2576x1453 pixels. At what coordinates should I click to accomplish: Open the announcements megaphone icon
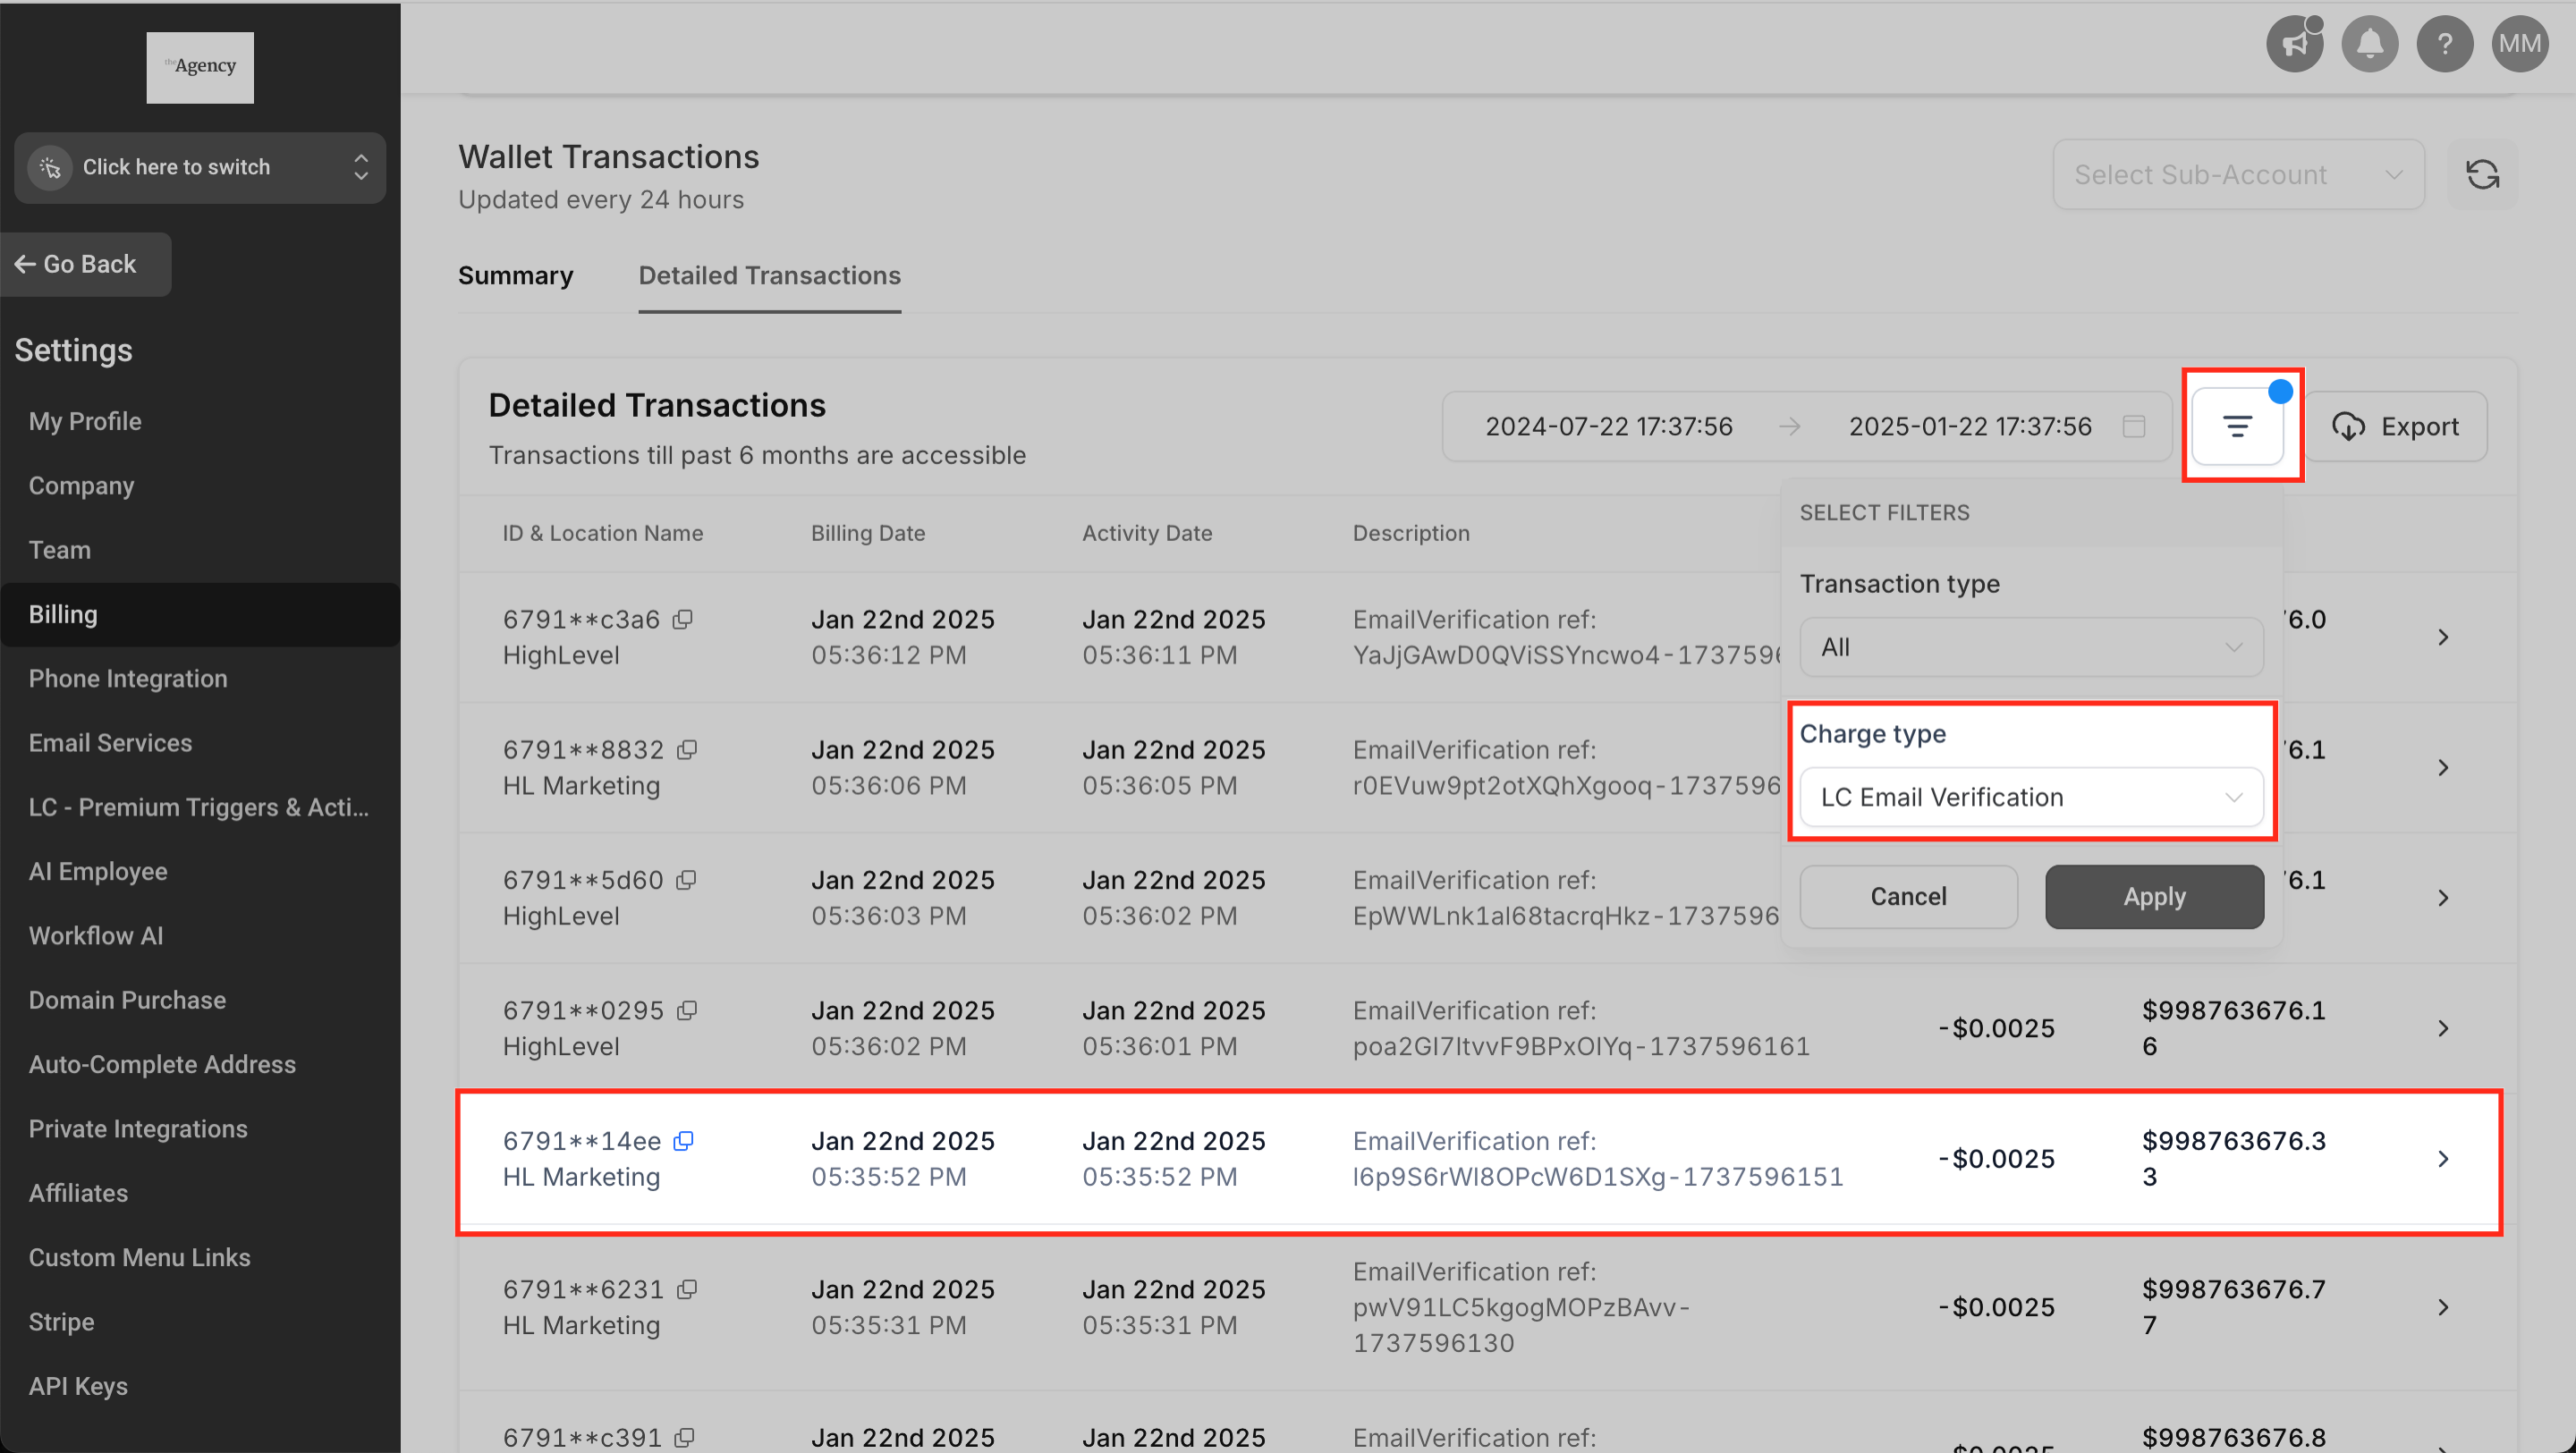(x=2294, y=44)
